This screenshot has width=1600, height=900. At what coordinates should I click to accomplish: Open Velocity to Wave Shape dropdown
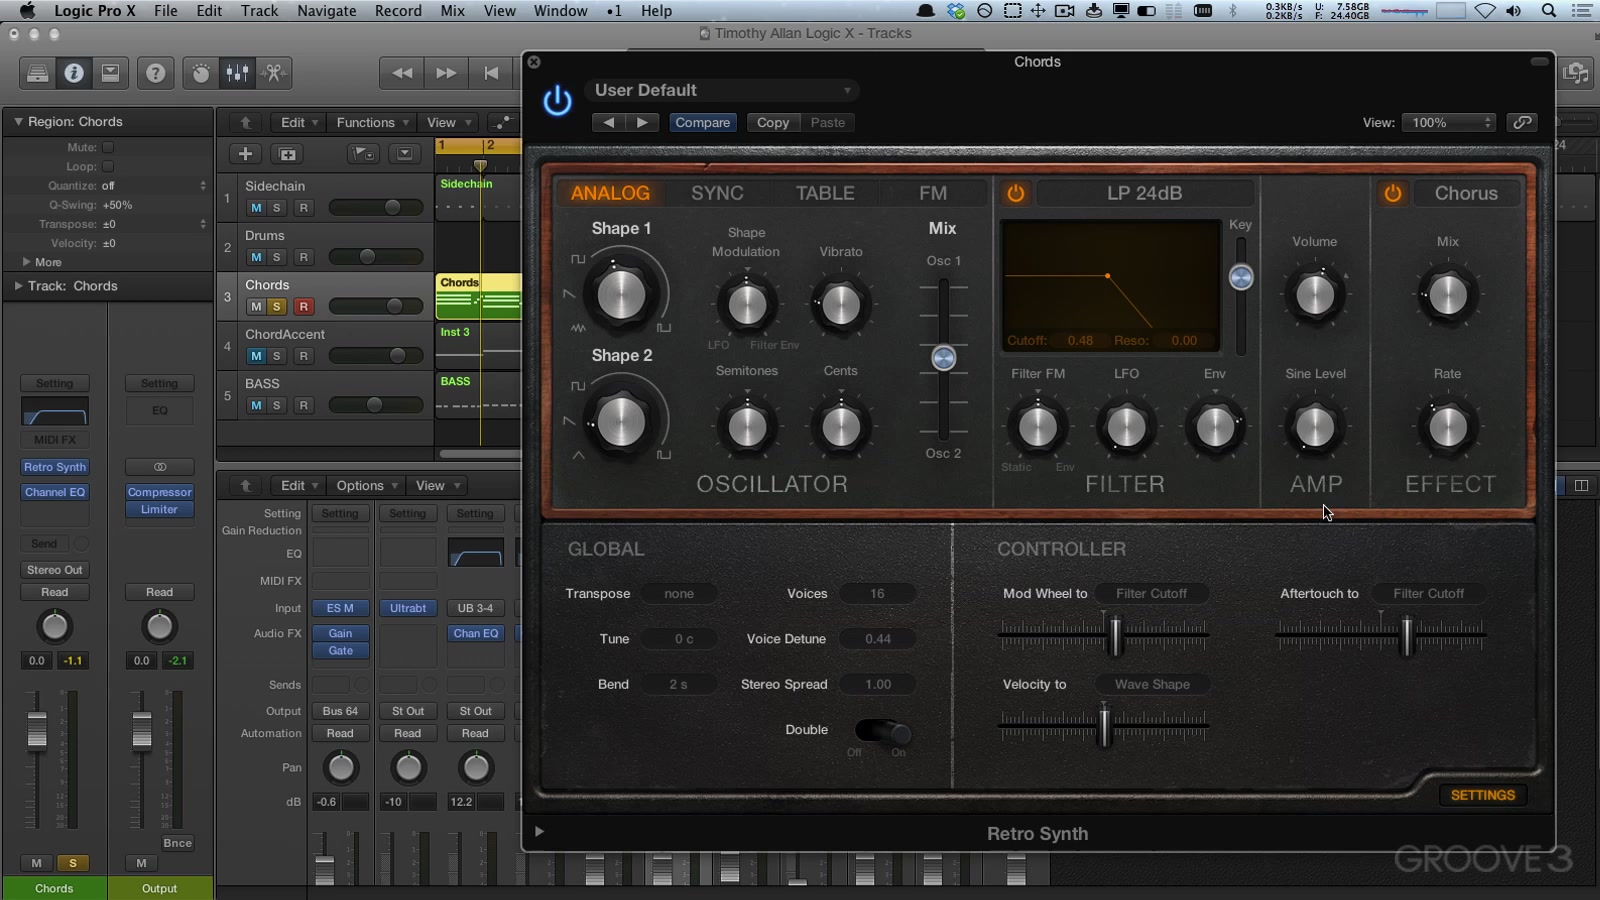1152,684
